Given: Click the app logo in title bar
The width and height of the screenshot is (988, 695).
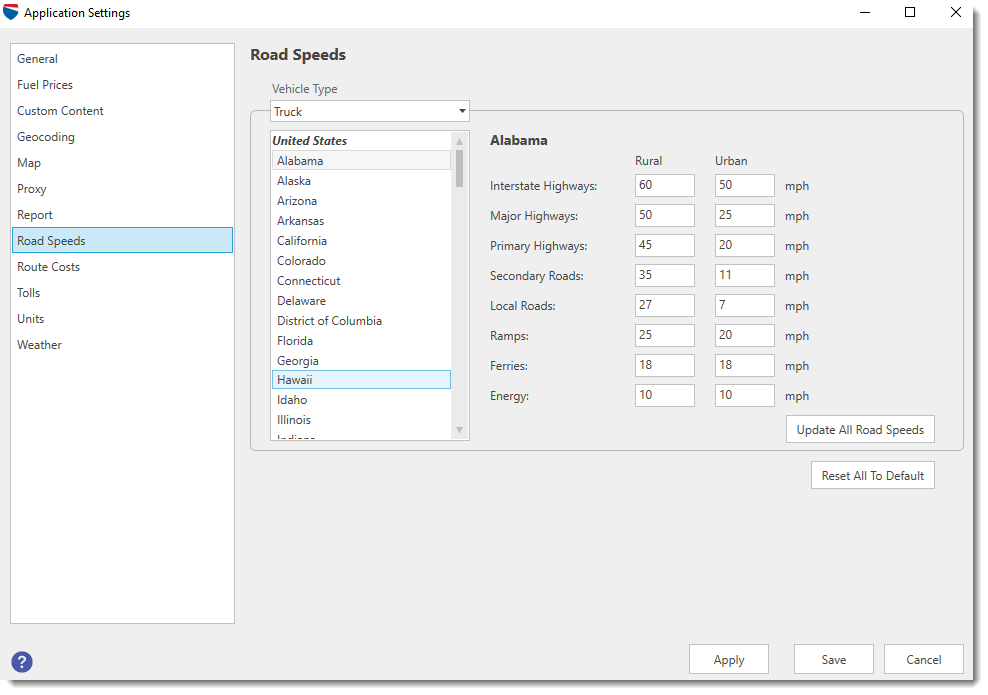Looking at the screenshot, I should click(11, 13).
